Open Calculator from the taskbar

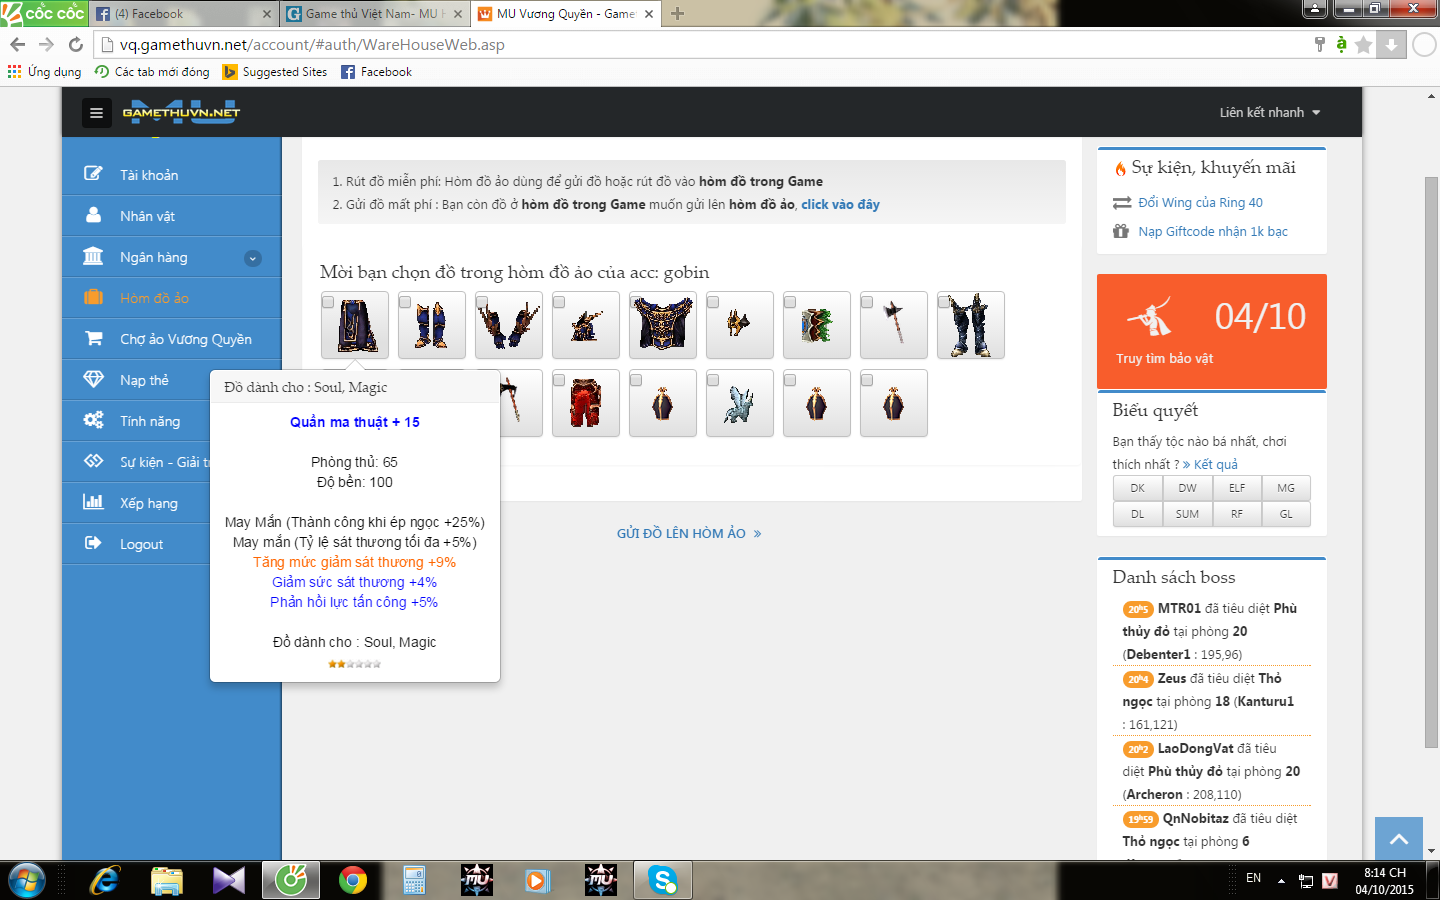click(x=414, y=880)
